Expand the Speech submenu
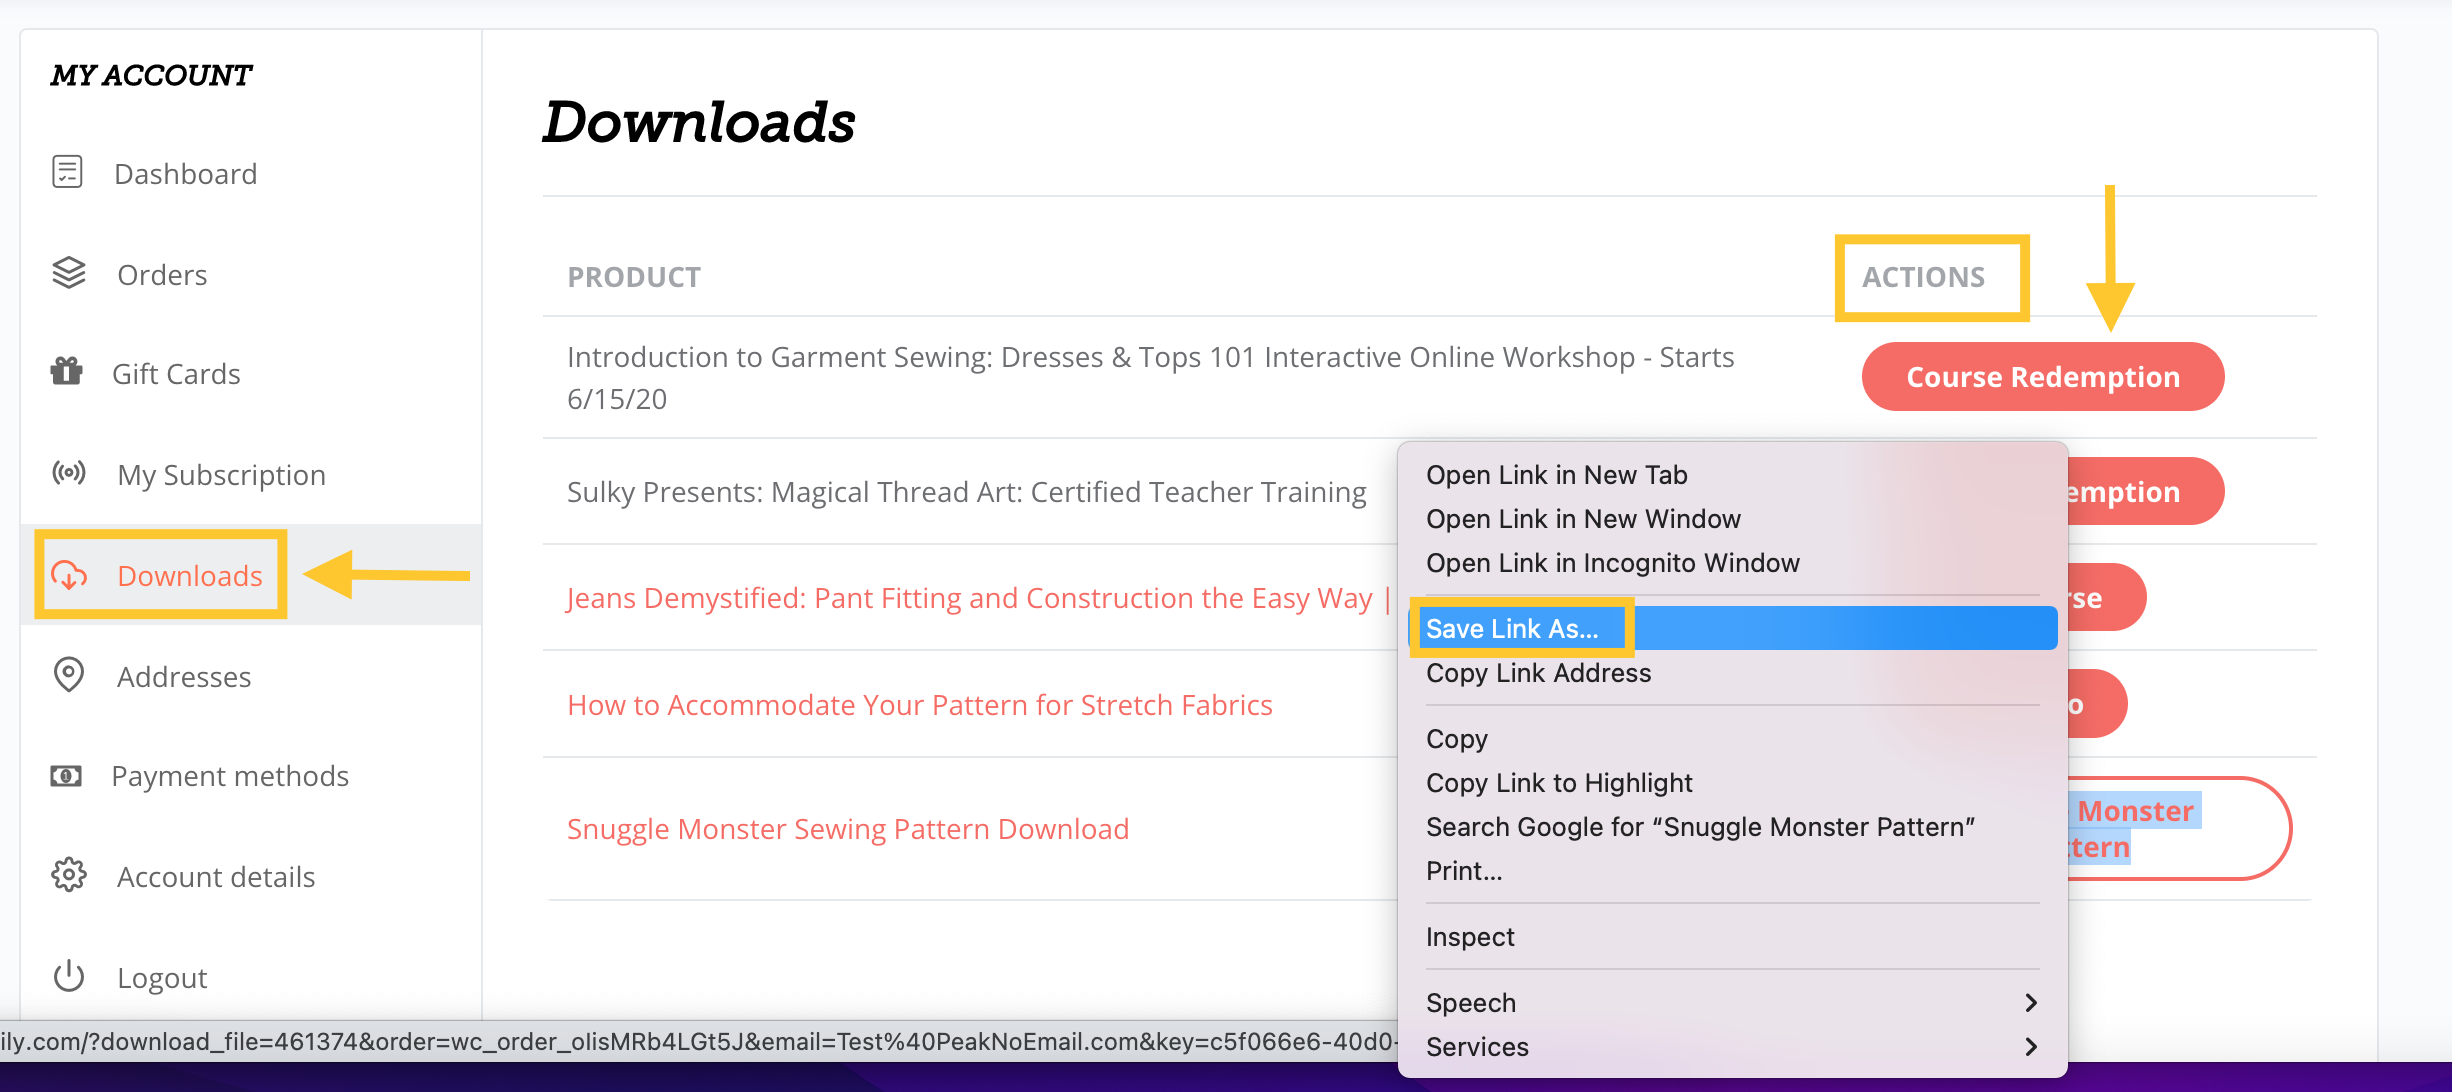This screenshot has width=2452, height=1092. tap(1732, 1003)
